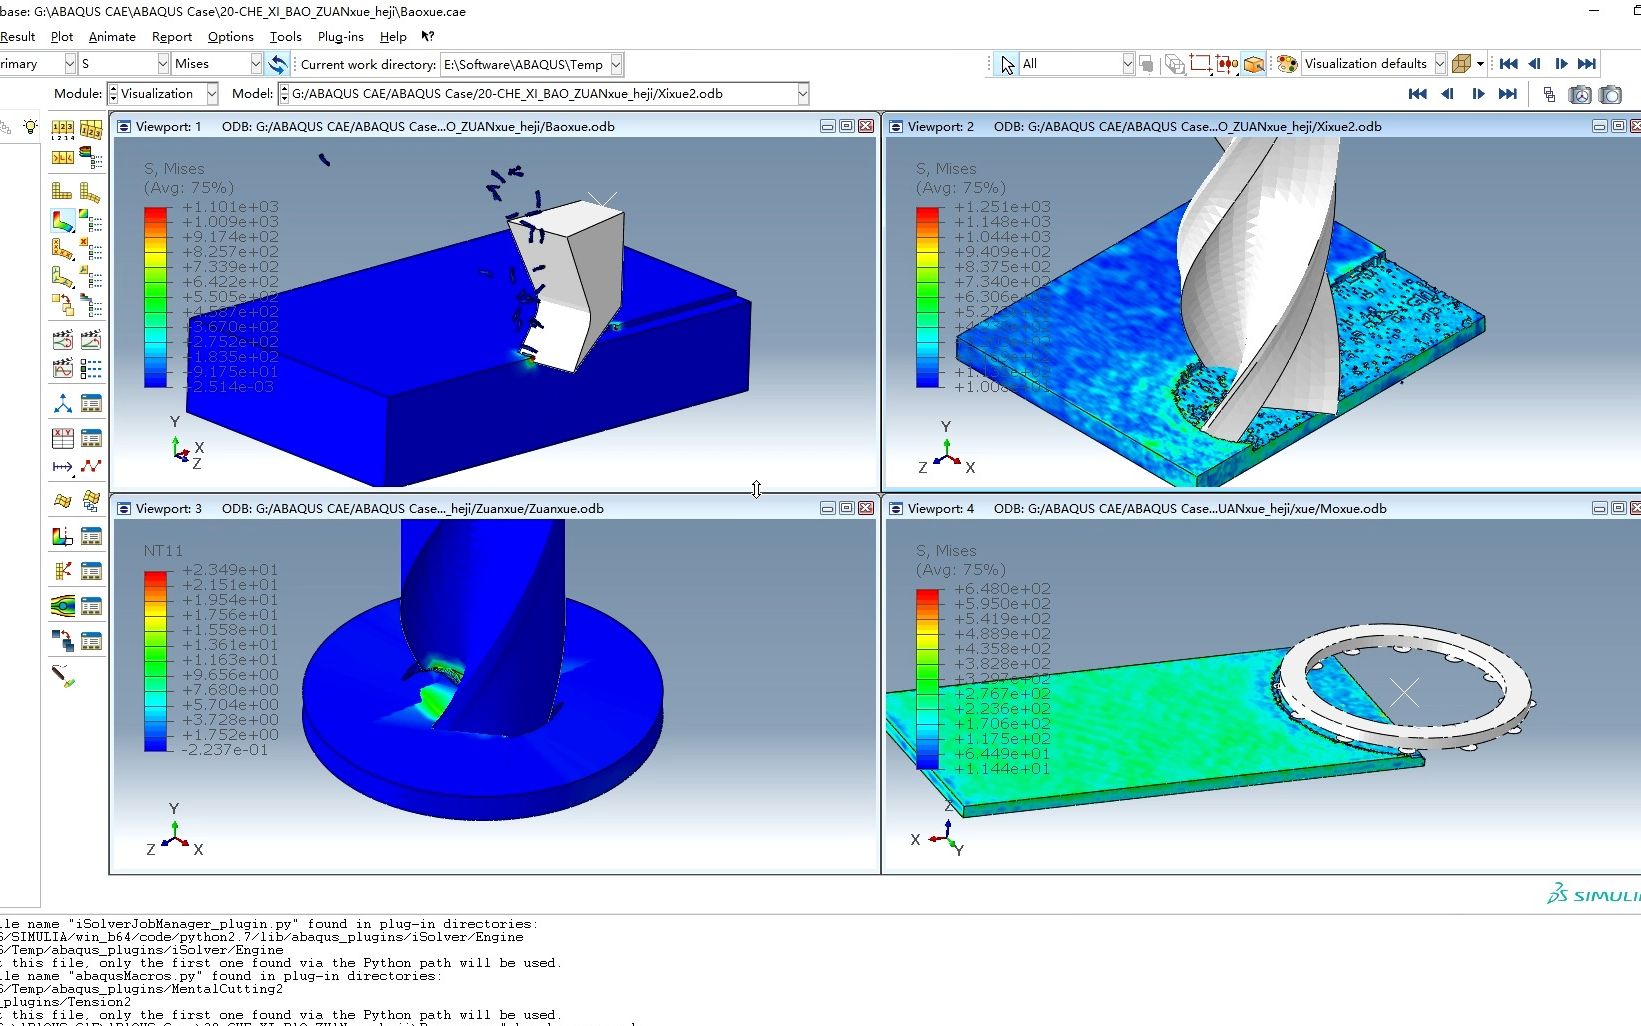Expand the selection filter All dropdown
1641x1026 pixels.
pyautogui.click(x=1128, y=64)
